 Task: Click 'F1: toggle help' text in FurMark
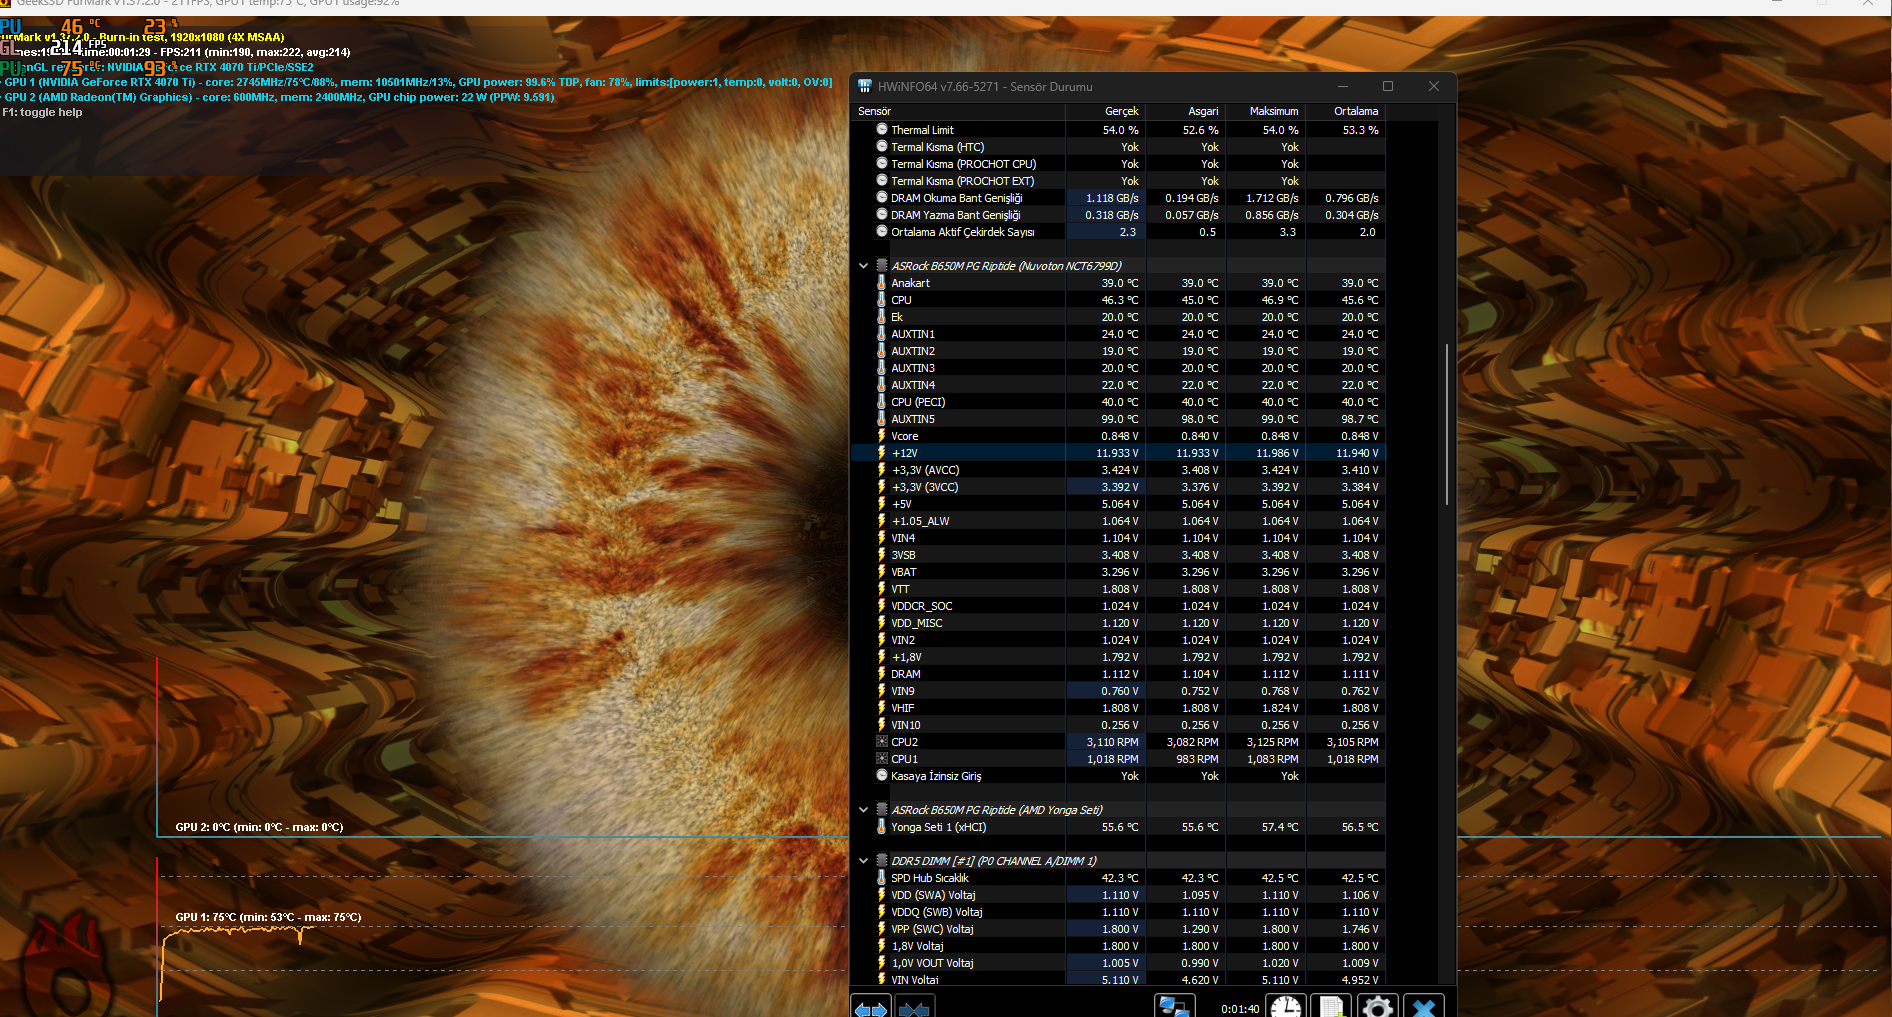point(42,112)
